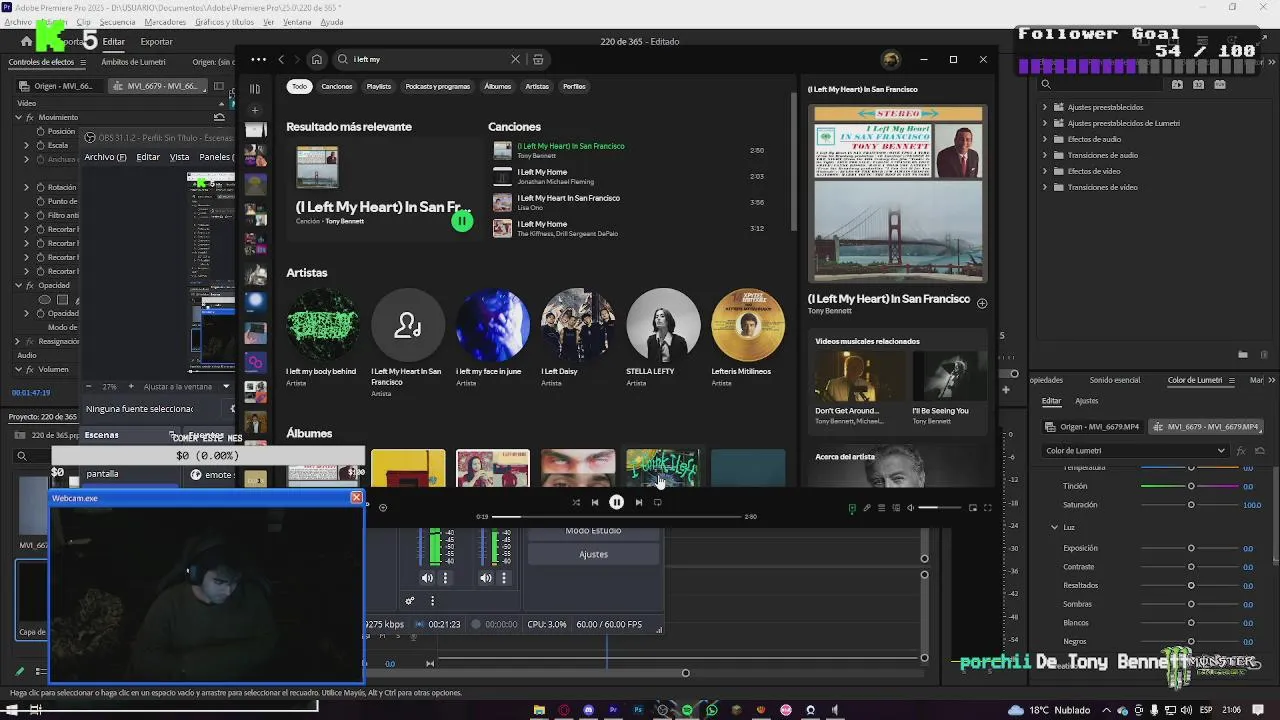This screenshot has width=1280, height=720.
Task: Adjust the Exposición slider in Lumetri
Action: coord(1191,548)
